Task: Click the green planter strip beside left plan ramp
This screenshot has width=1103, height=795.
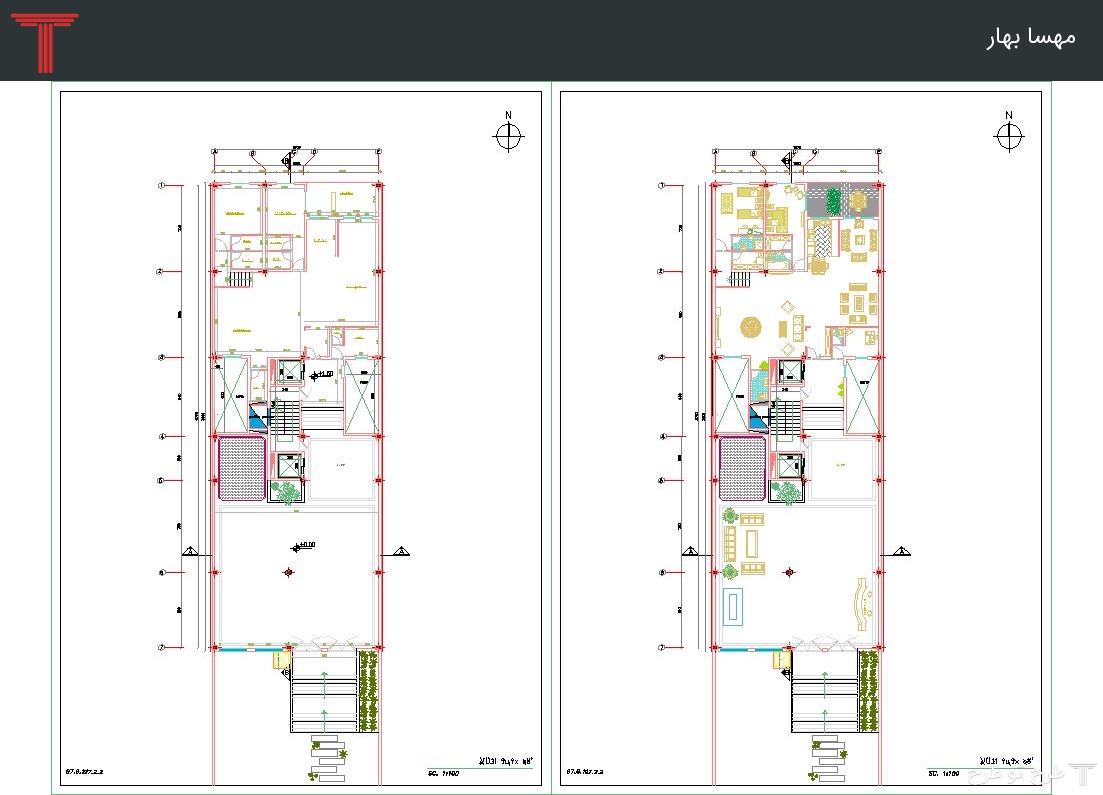Action: pyautogui.click(x=368, y=690)
